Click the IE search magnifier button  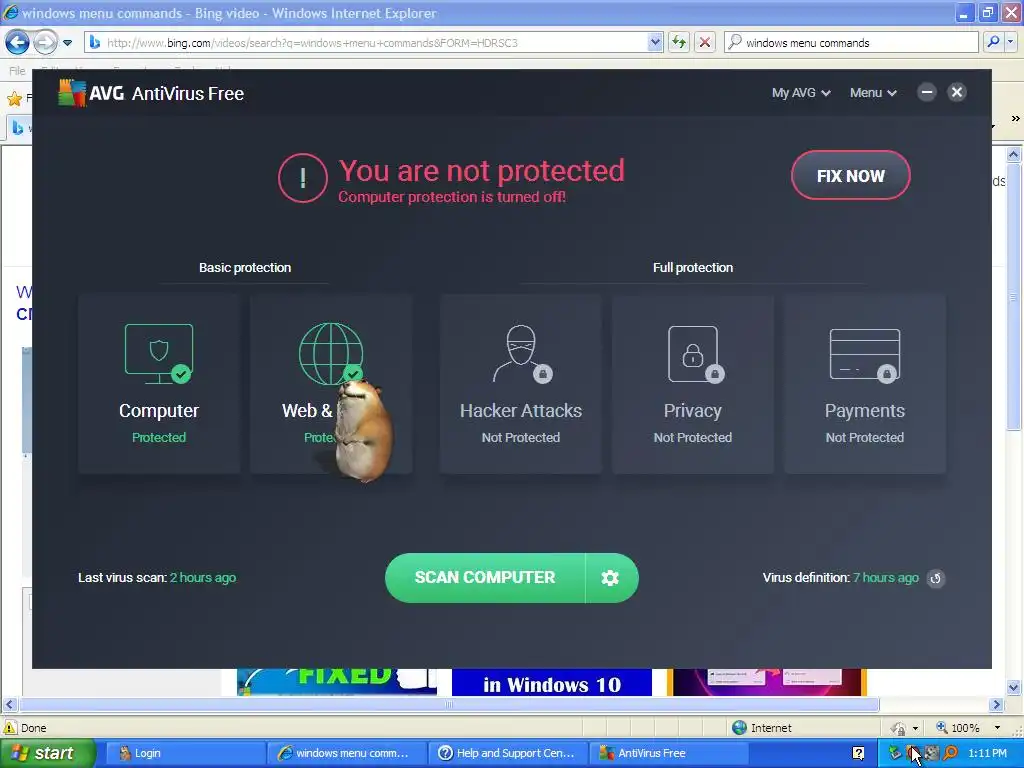point(993,42)
